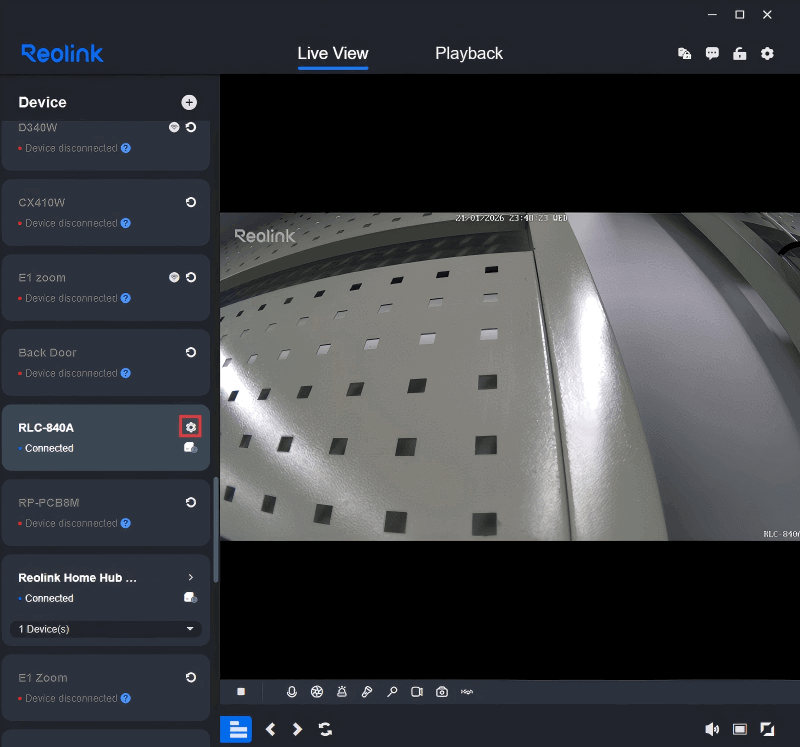800x747 pixels.
Task: Reconnect the Back Door camera
Action: click(x=191, y=352)
